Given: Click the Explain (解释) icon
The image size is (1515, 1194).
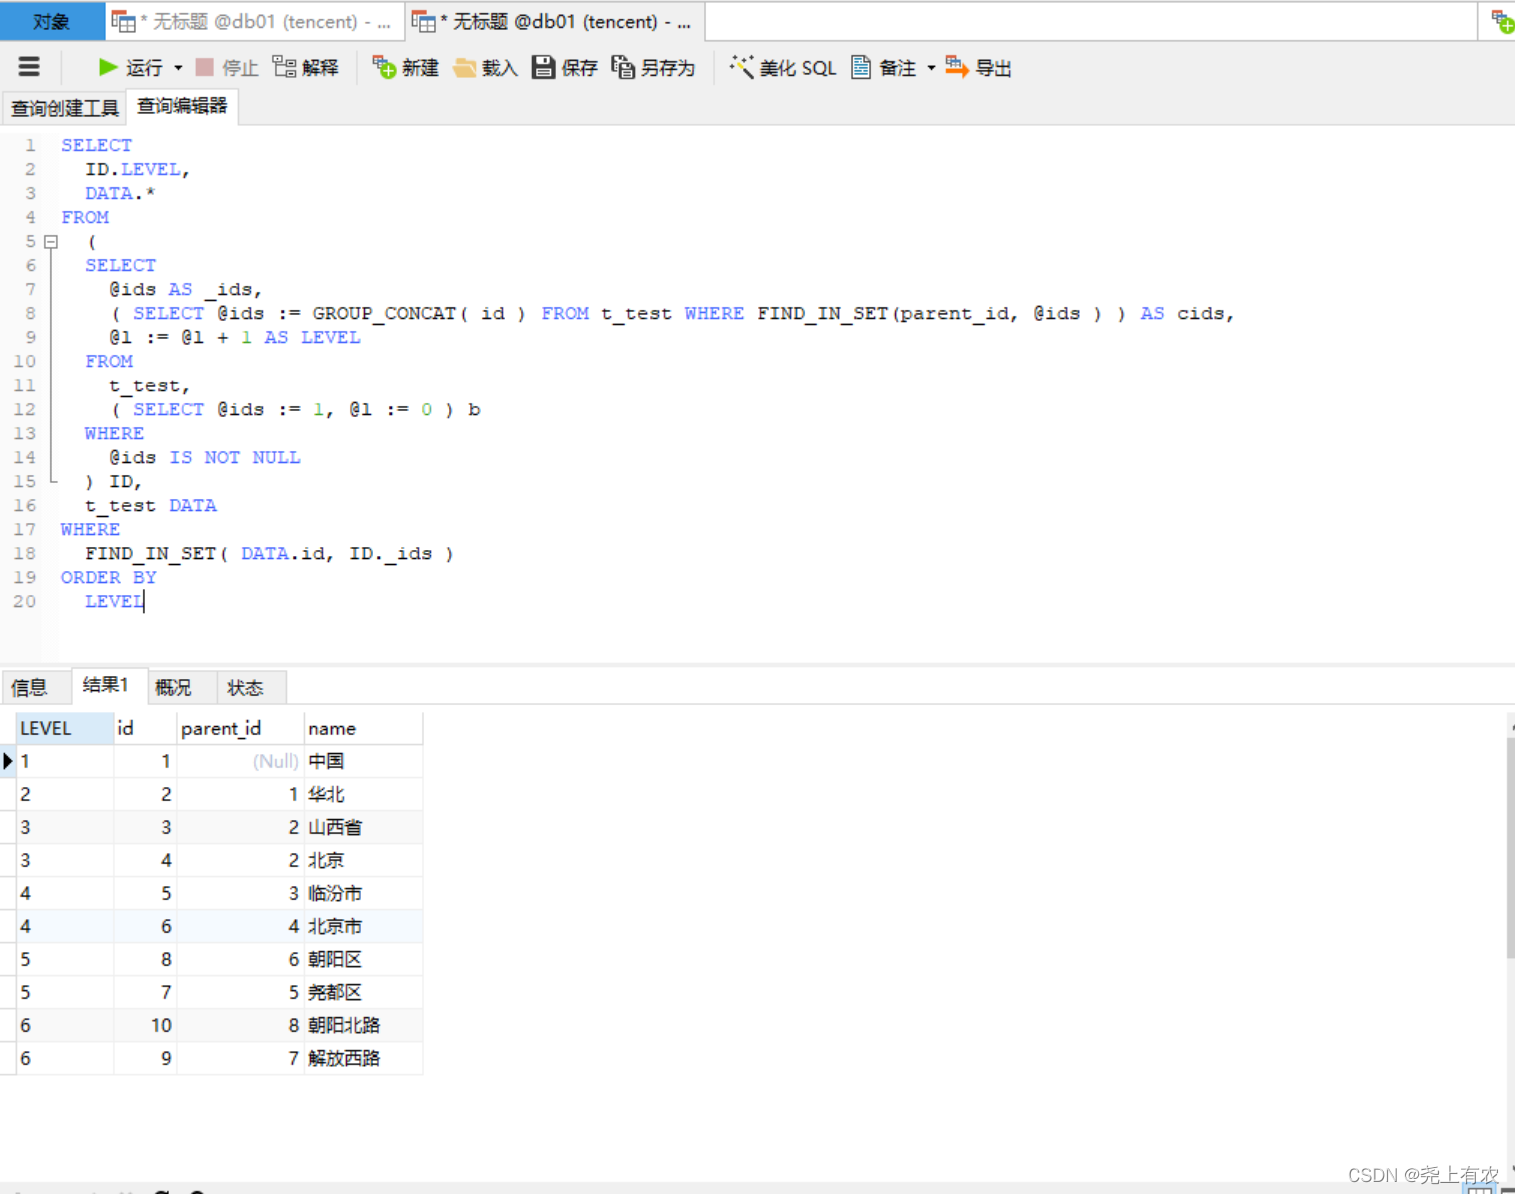Looking at the screenshot, I should tap(284, 67).
